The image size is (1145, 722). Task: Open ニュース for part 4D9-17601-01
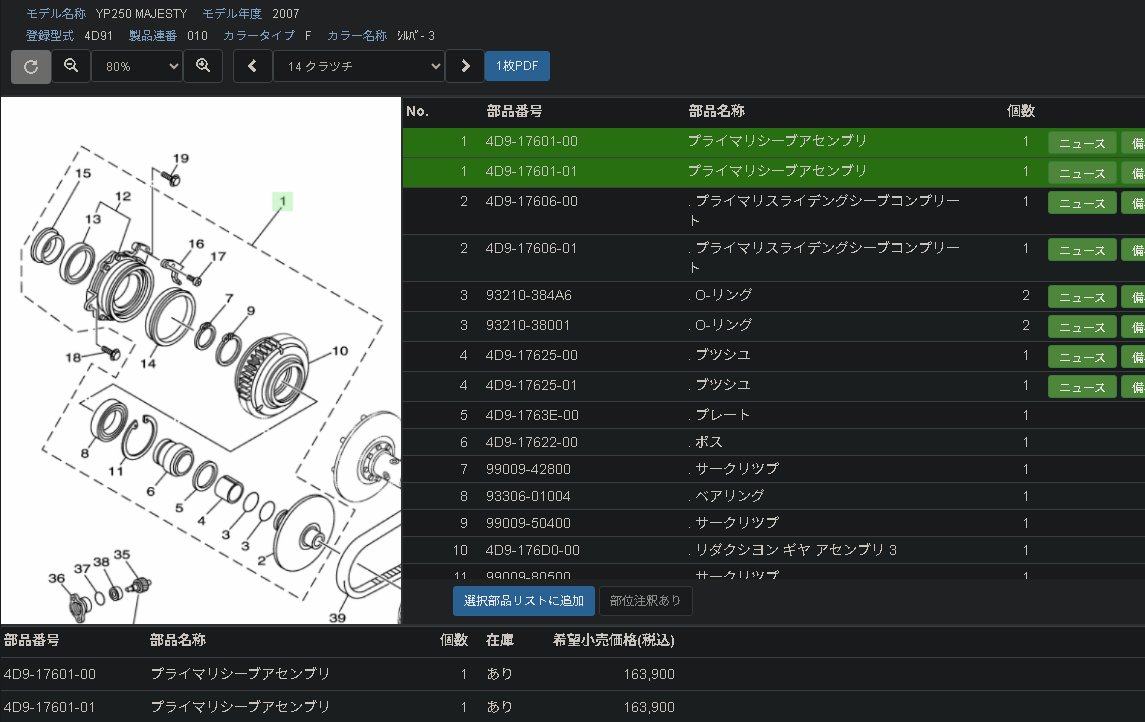tap(1082, 173)
